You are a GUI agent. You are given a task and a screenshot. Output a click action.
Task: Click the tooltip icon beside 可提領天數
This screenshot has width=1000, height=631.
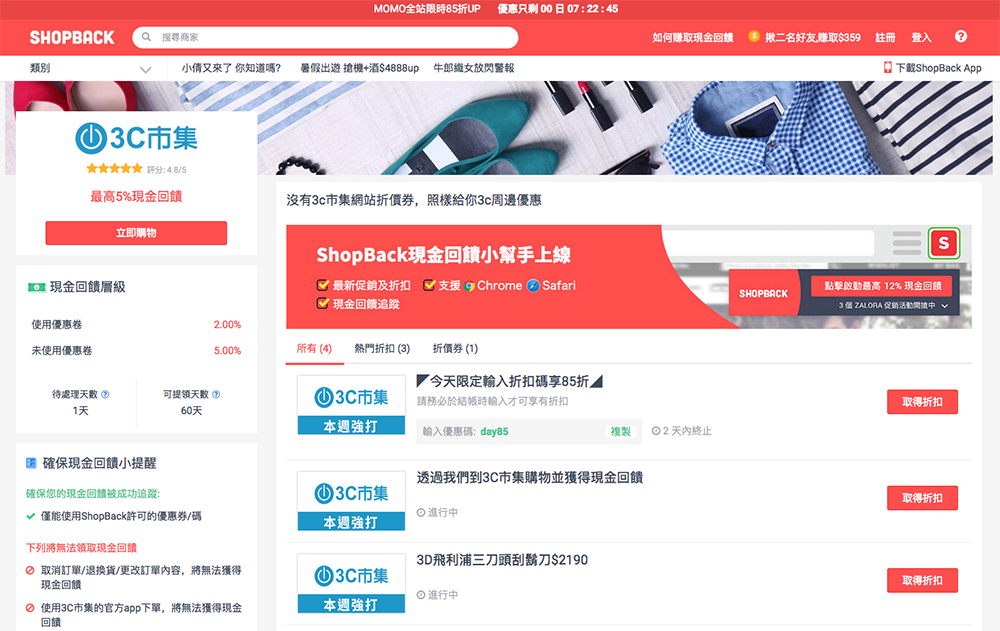(x=216, y=394)
